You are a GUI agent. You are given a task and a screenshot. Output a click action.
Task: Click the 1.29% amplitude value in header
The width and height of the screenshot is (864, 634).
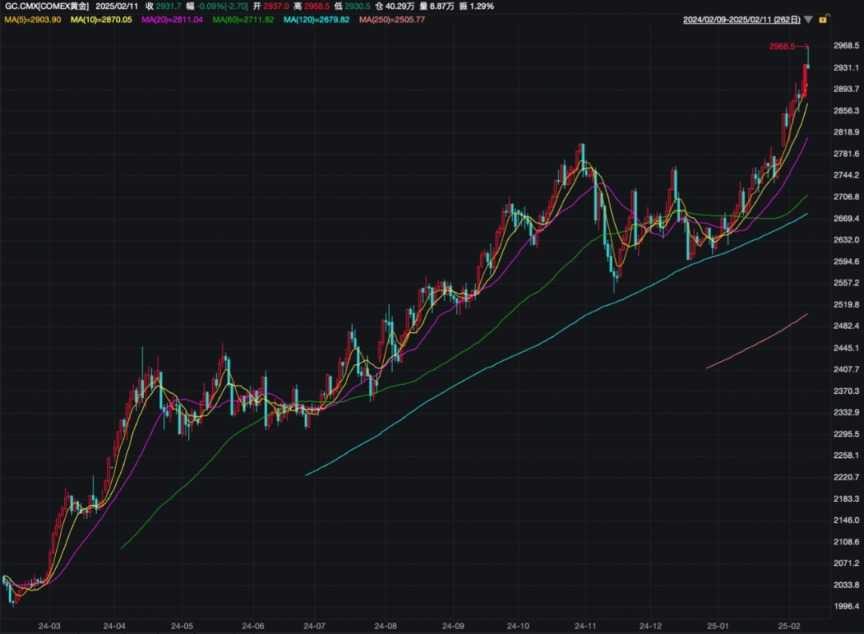pyautogui.click(x=455, y=6)
